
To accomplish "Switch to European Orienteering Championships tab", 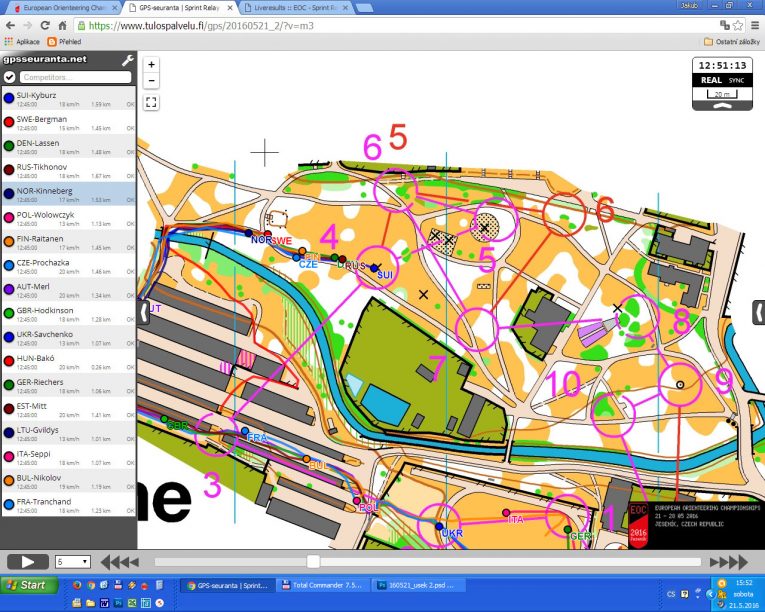I will point(63,8).
